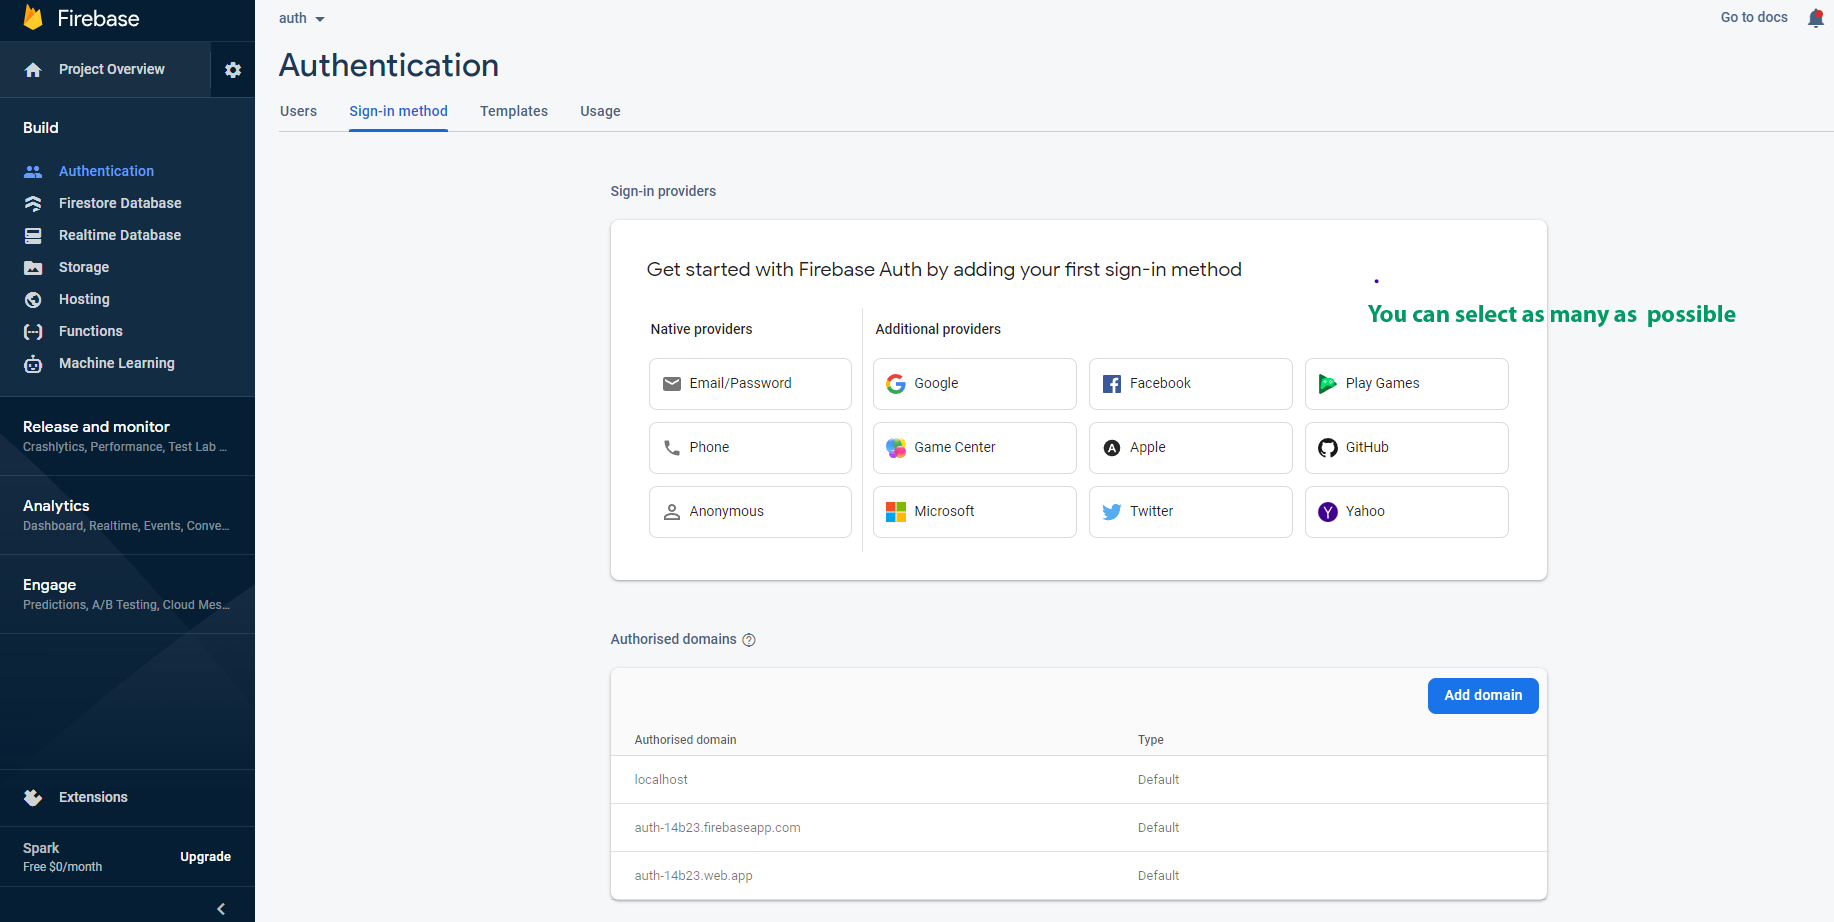Click the Hosting globe icon
The height and width of the screenshot is (922, 1834).
click(33, 299)
